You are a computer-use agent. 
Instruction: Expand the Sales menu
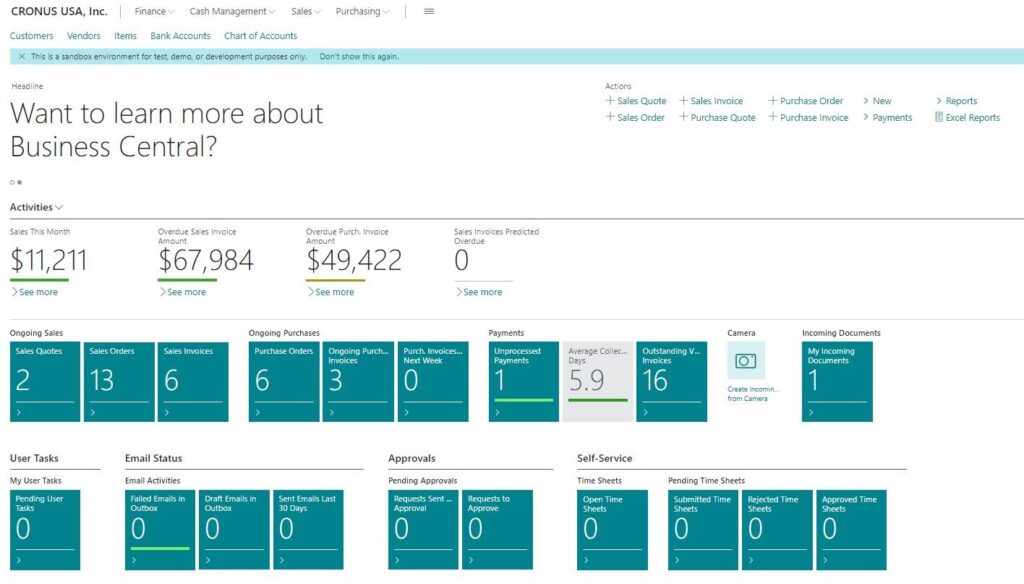[x=306, y=11]
